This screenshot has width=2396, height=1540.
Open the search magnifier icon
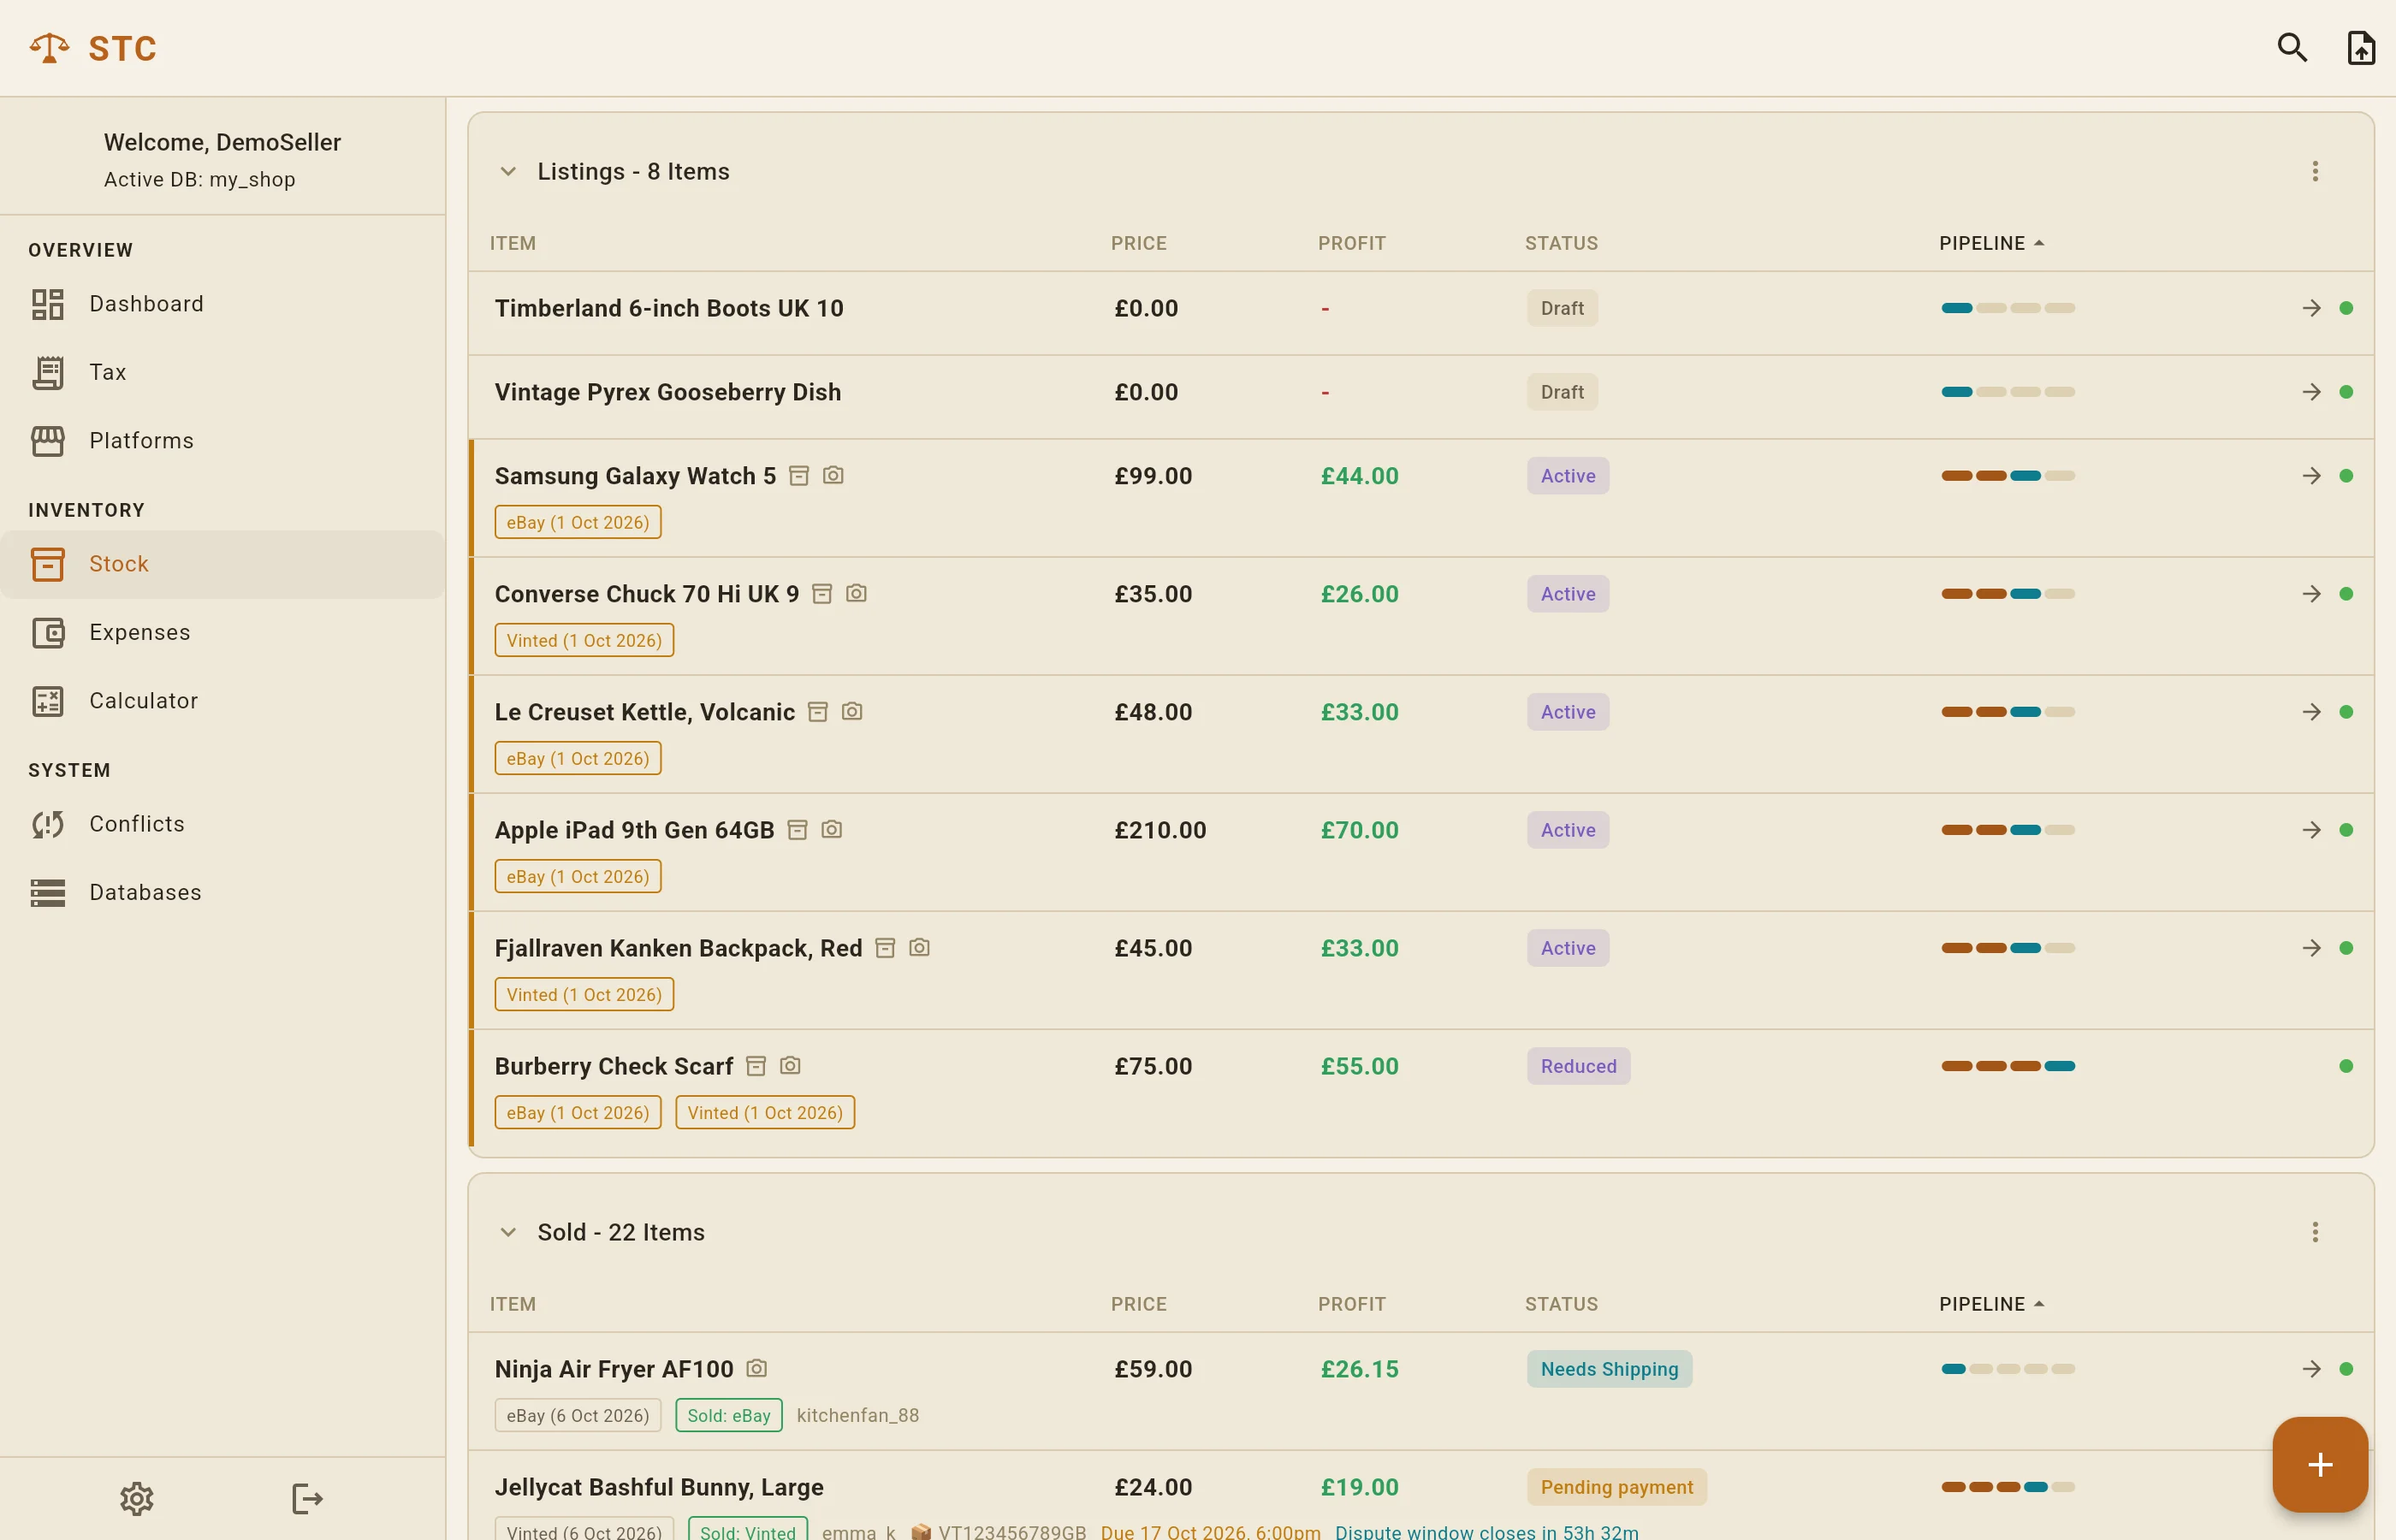pos(2292,47)
